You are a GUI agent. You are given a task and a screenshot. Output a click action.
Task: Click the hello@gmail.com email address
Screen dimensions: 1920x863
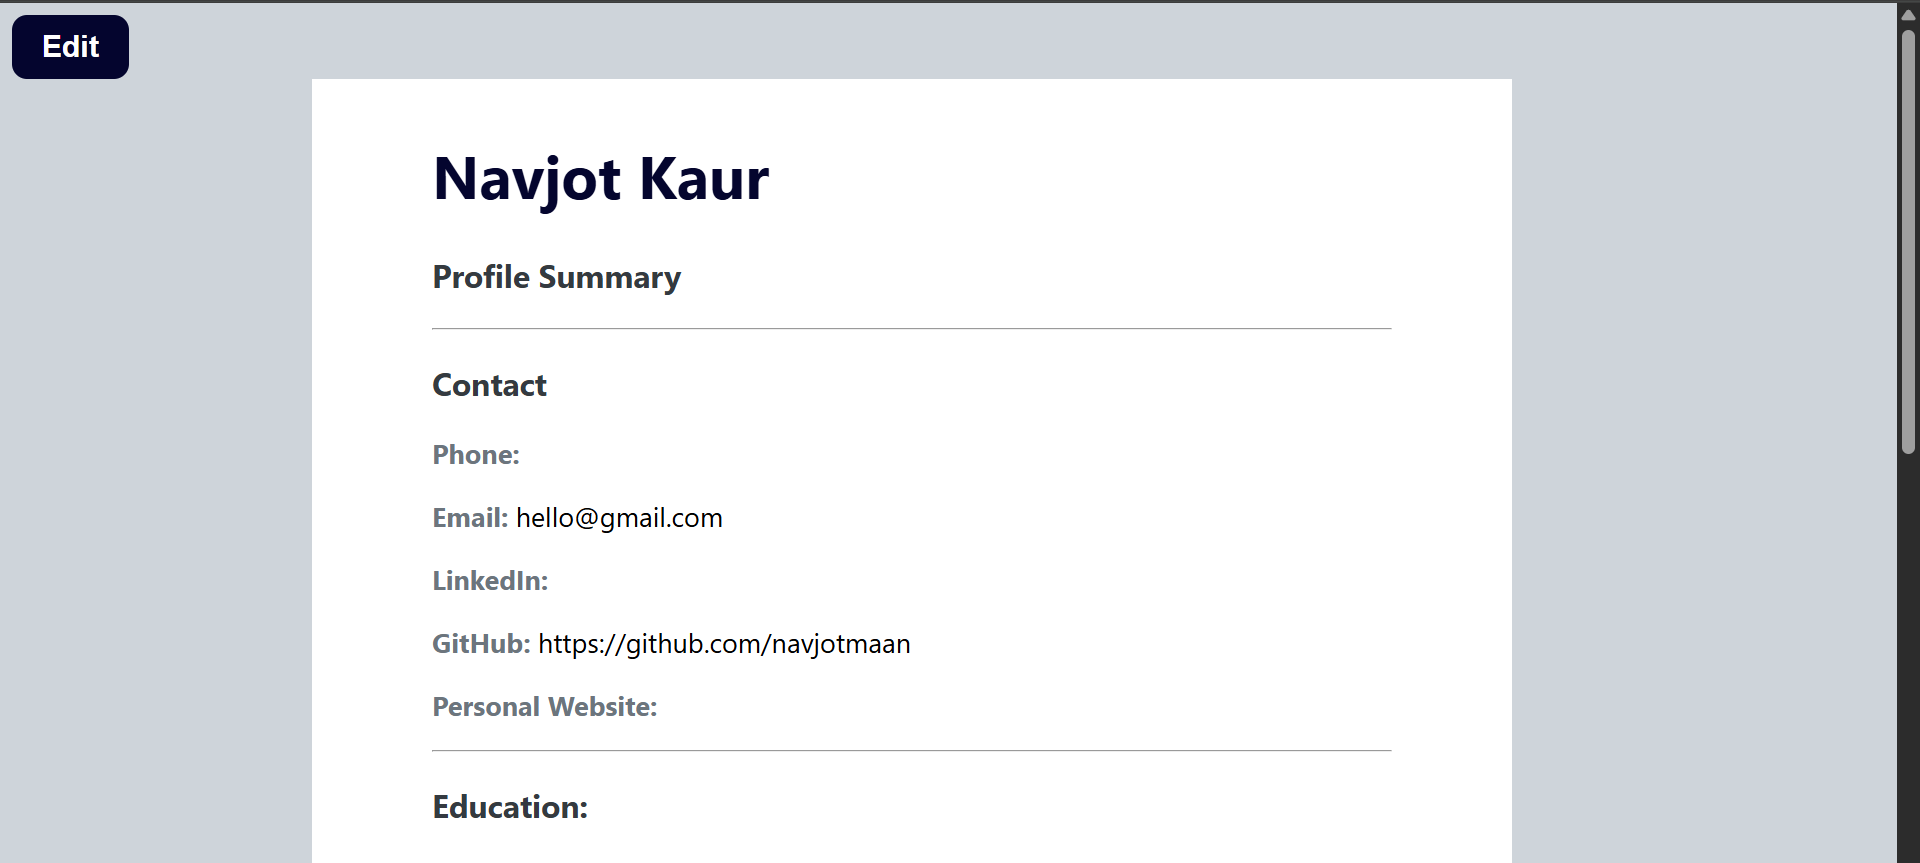(x=619, y=518)
